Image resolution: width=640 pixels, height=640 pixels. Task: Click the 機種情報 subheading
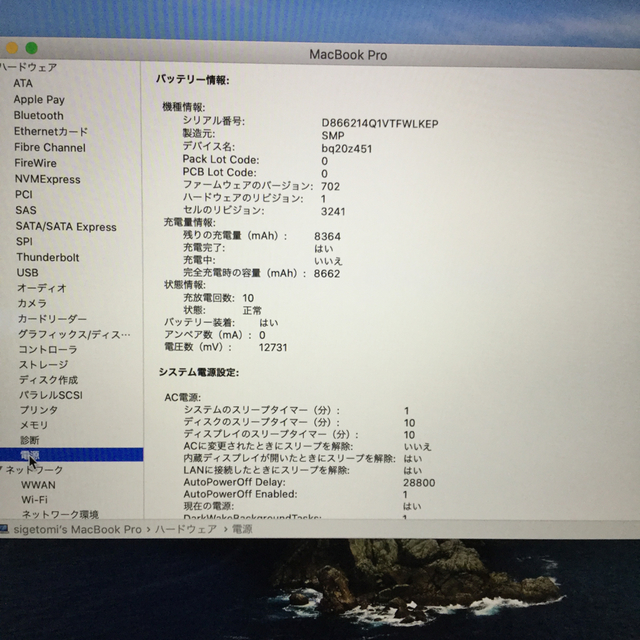pyautogui.click(x=184, y=107)
